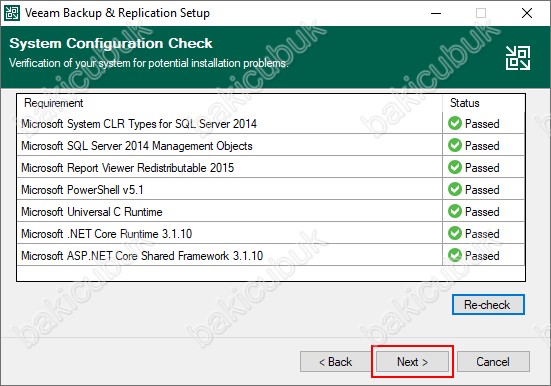The height and width of the screenshot is (386, 551).
Task: Click 'Passed' text in Report Viewer row
Action: (x=482, y=168)
